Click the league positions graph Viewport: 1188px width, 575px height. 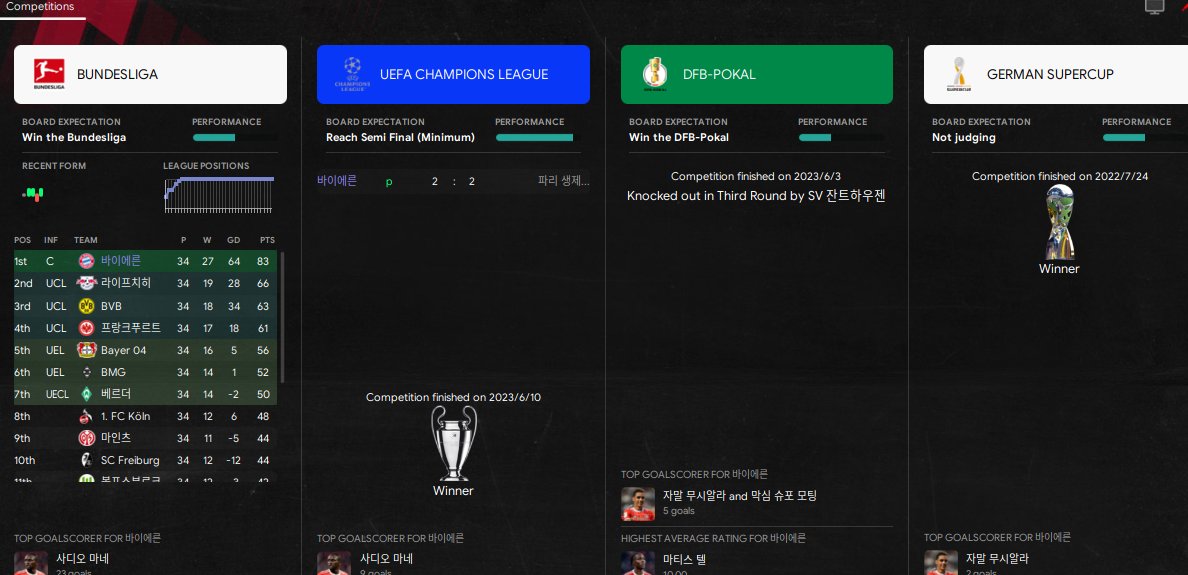(x=219, y=195)
